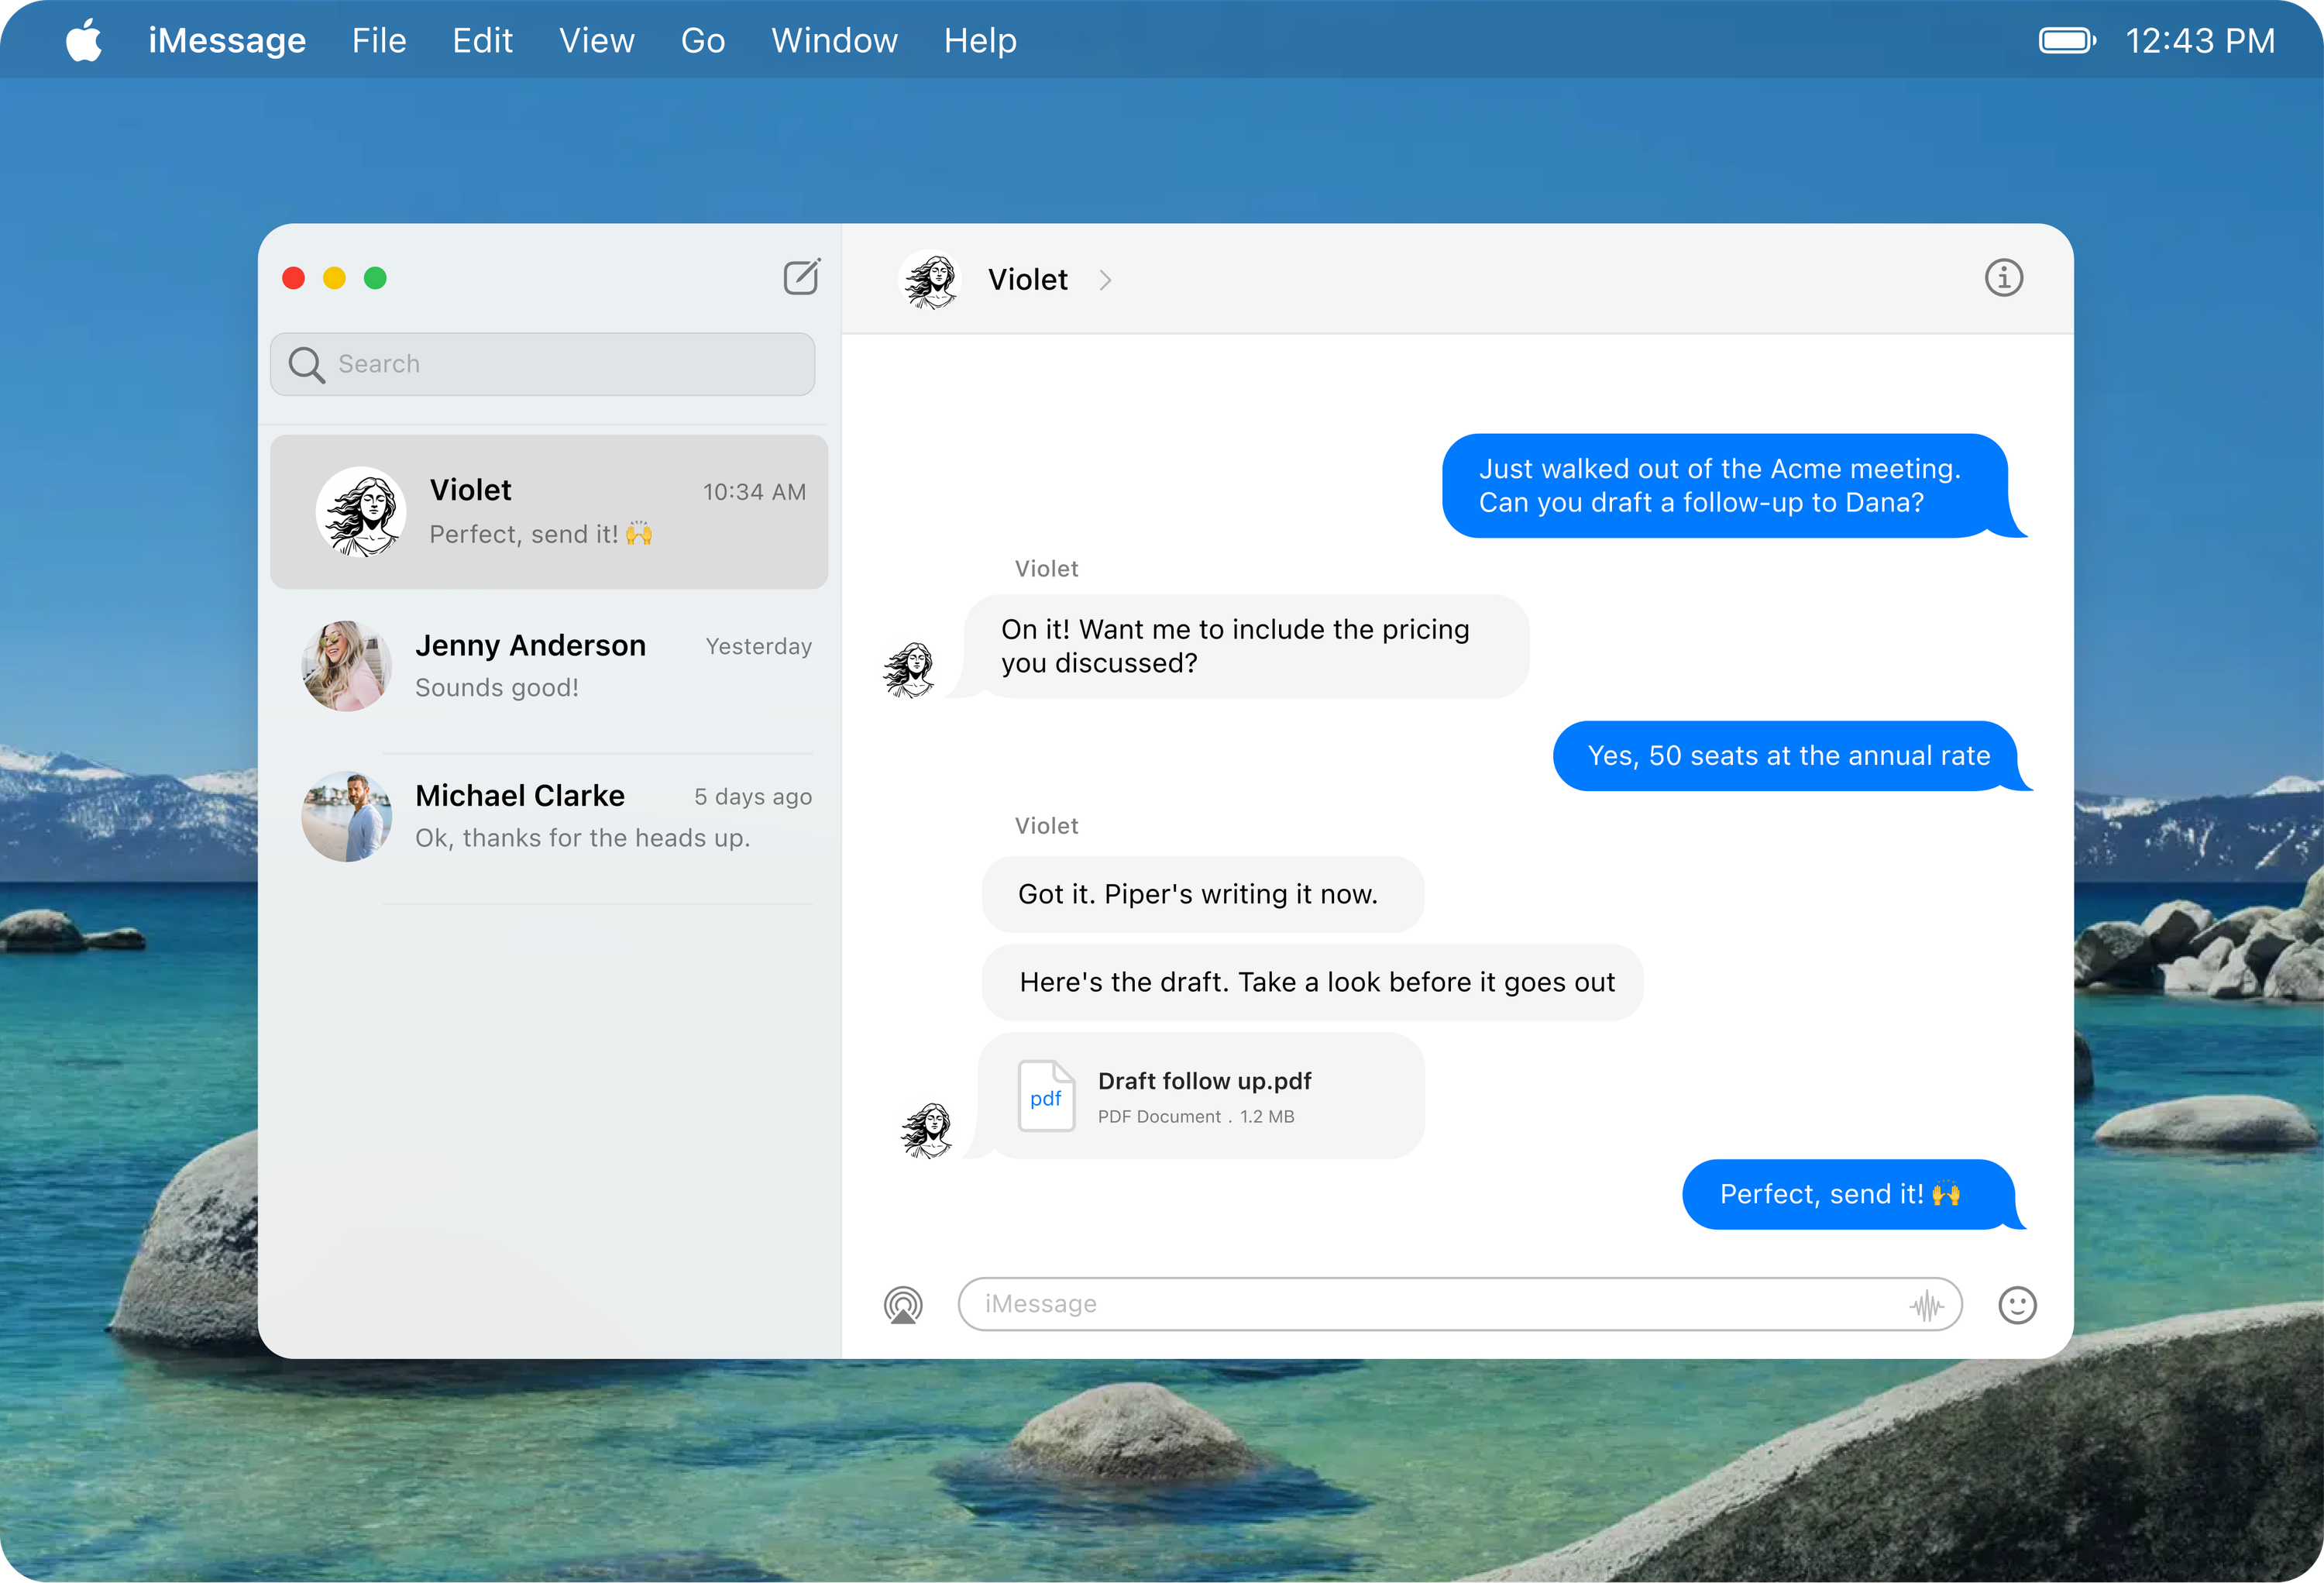The height and width of the screenshot is (1583, 2324).
Task: Click the audio waveform record icon
Action: coord(1926,1305)
